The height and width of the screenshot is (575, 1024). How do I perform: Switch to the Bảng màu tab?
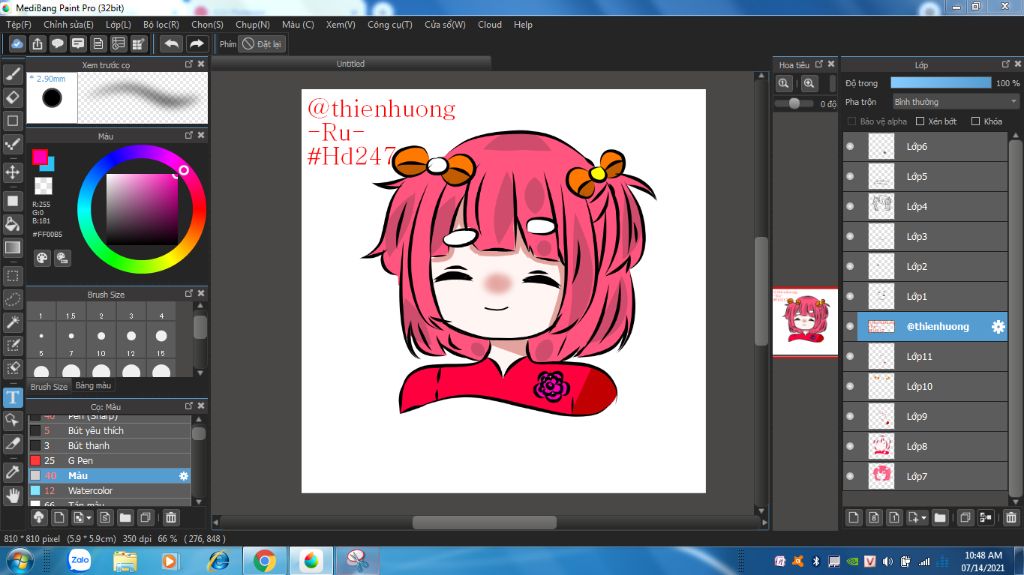93,386
